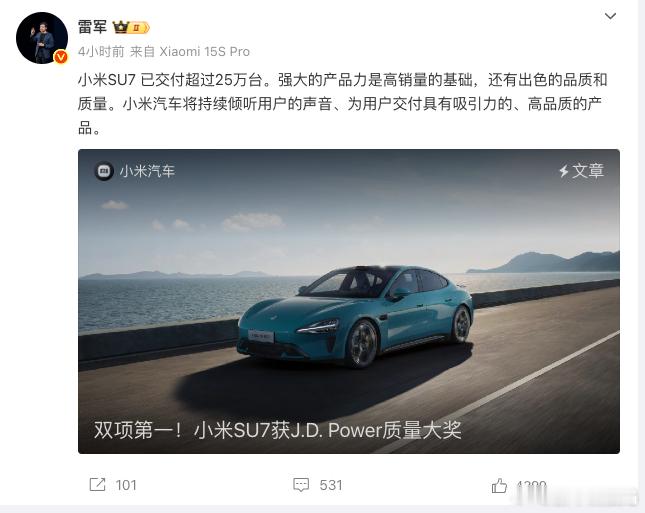This screenshot has height=513, width=645.
Task: Click the crown membership badge
Action: point(131,28)
